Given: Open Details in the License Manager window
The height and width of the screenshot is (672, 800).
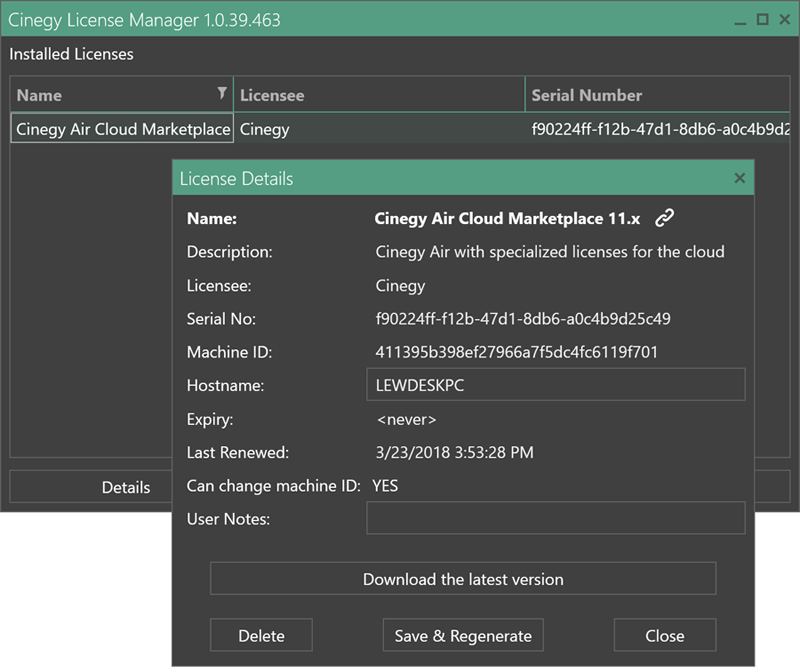Looking at the screenshot, I should point(91,487).
